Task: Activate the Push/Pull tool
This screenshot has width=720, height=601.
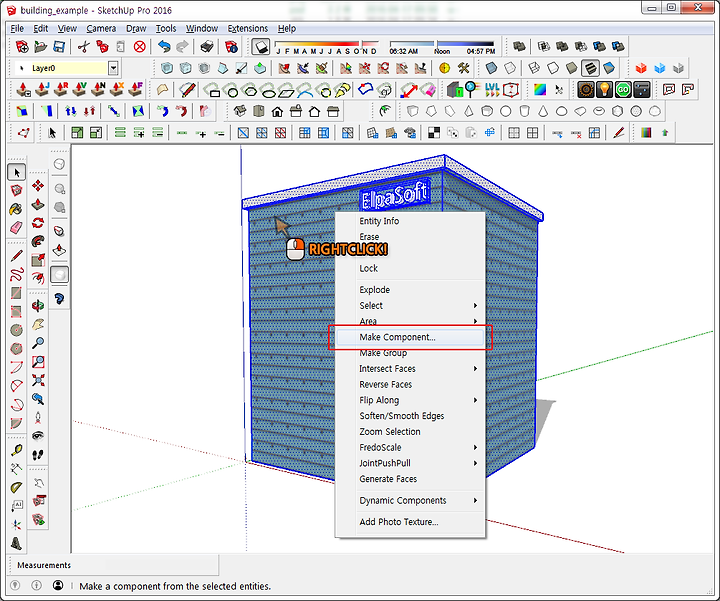Action: click(x=38, y=204)
